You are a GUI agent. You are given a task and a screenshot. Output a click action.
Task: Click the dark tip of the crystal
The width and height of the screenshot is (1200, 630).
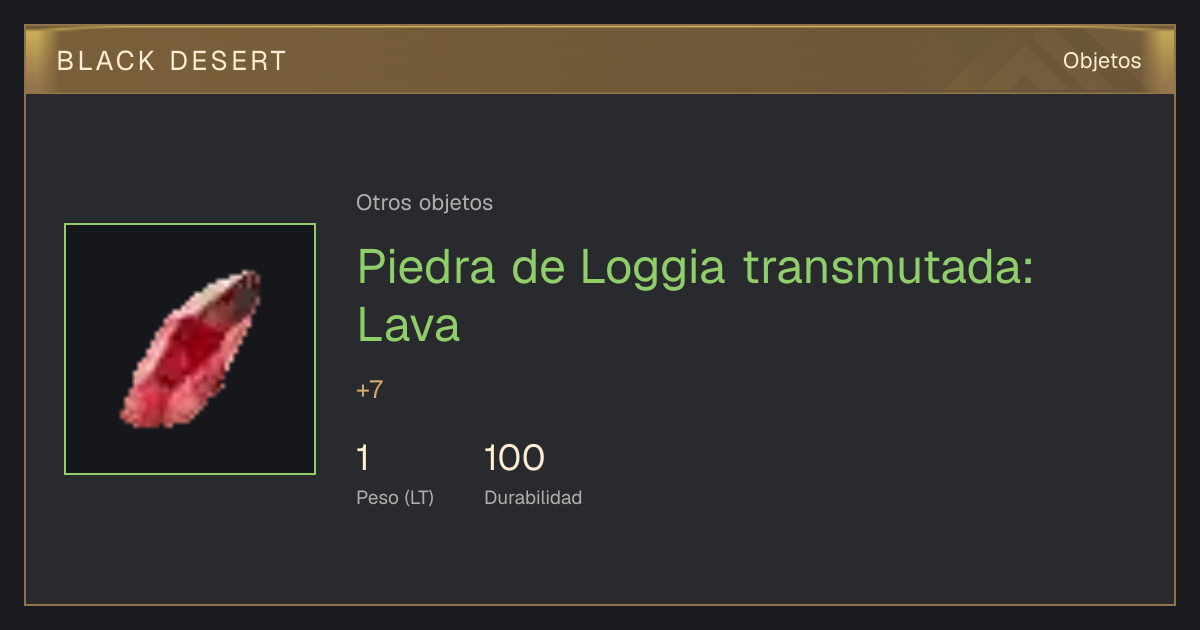click(x=245, y=287)
